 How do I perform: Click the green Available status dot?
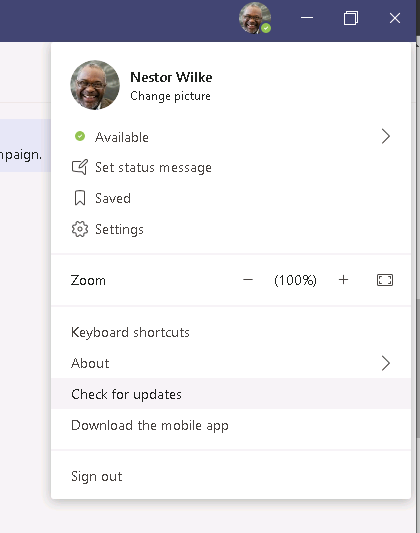pos(80,136)
